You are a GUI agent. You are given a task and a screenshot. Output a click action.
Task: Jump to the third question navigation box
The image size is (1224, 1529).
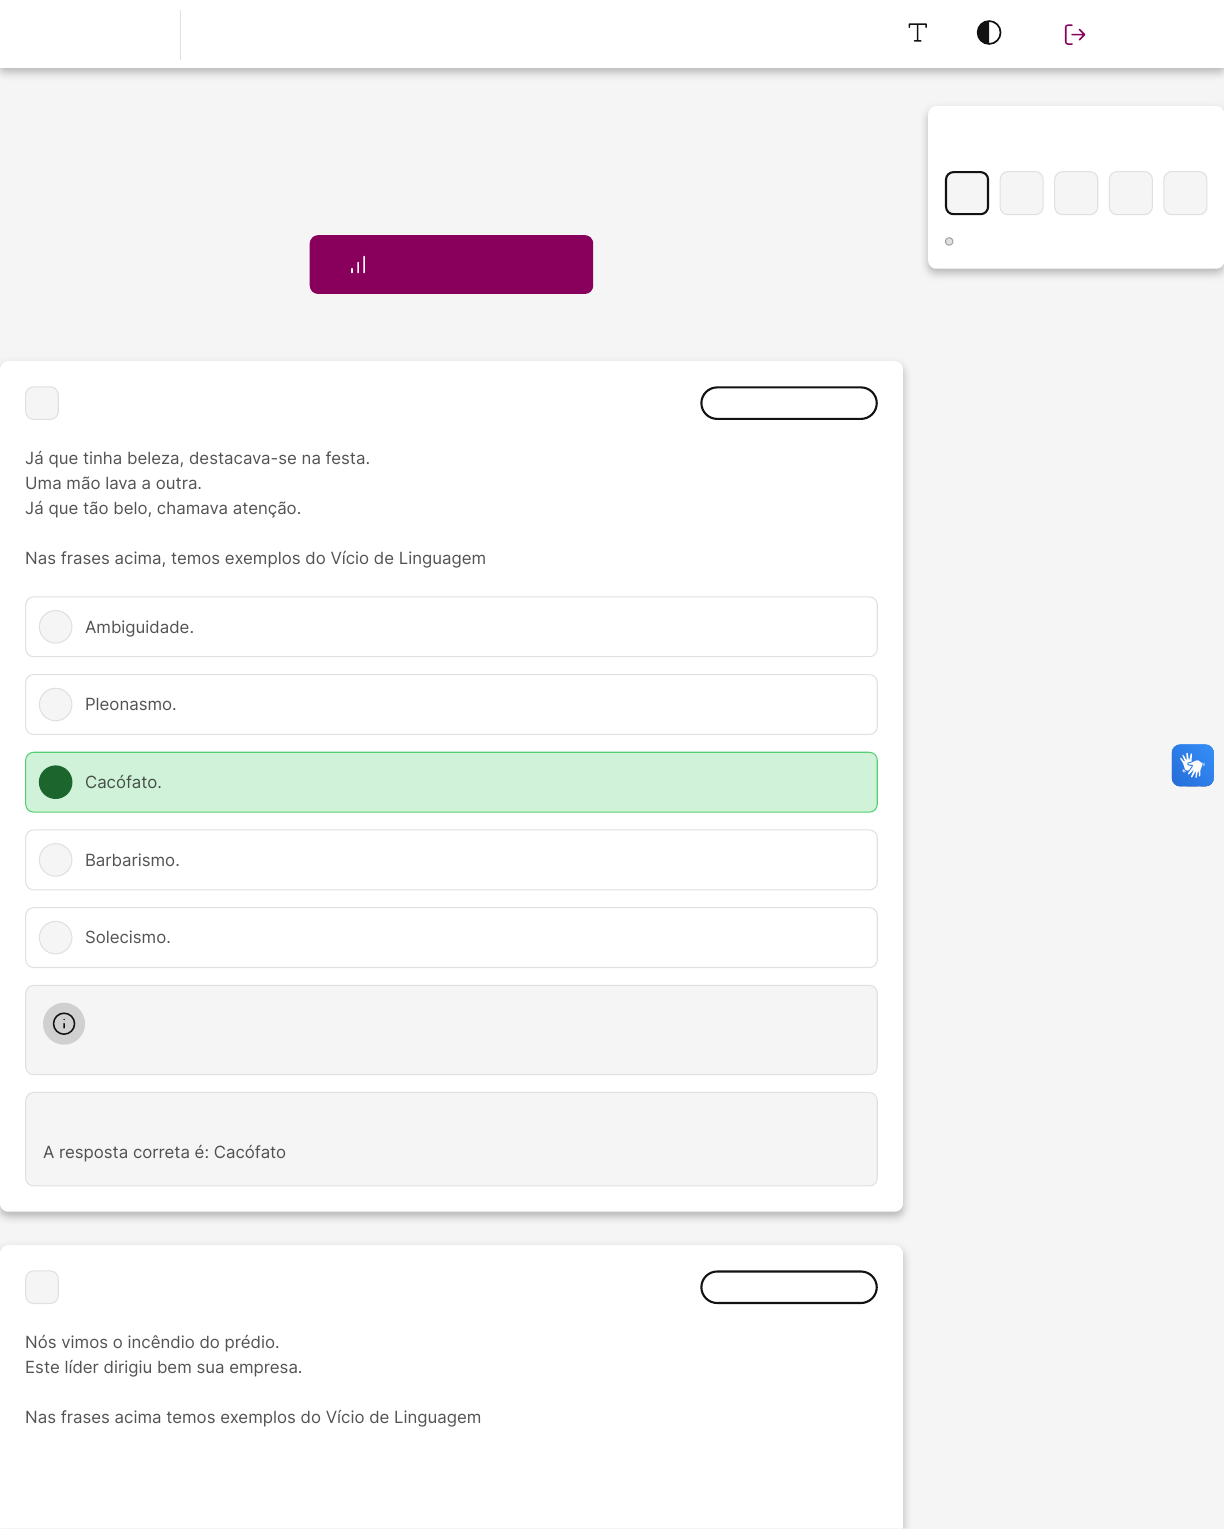(x=1076, y=193)
